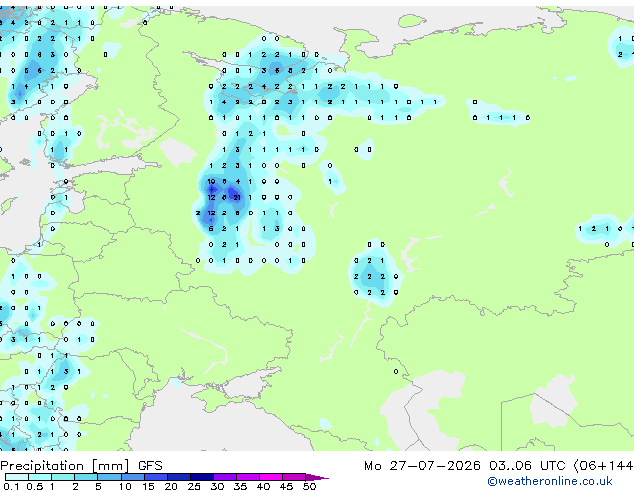Image resolution: width=634 pixels, height=490 pixels.
Task: Click the 40–45 mm magenta swatch
Action: point(271,477)
